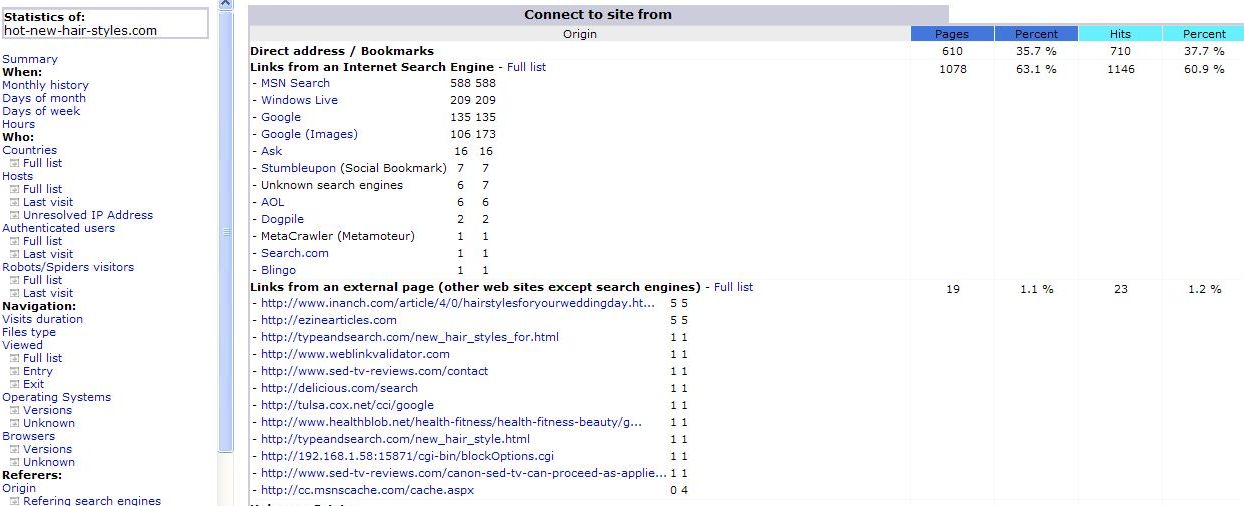1244x506 pixels.
Task: Open the MSN Search engine link
Action: 295,83
